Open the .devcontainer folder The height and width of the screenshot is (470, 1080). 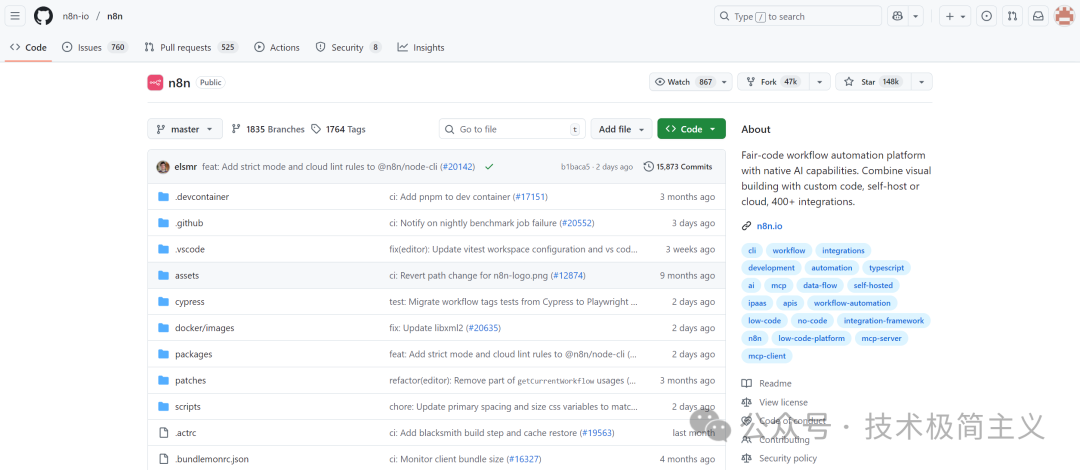[202, 196]
